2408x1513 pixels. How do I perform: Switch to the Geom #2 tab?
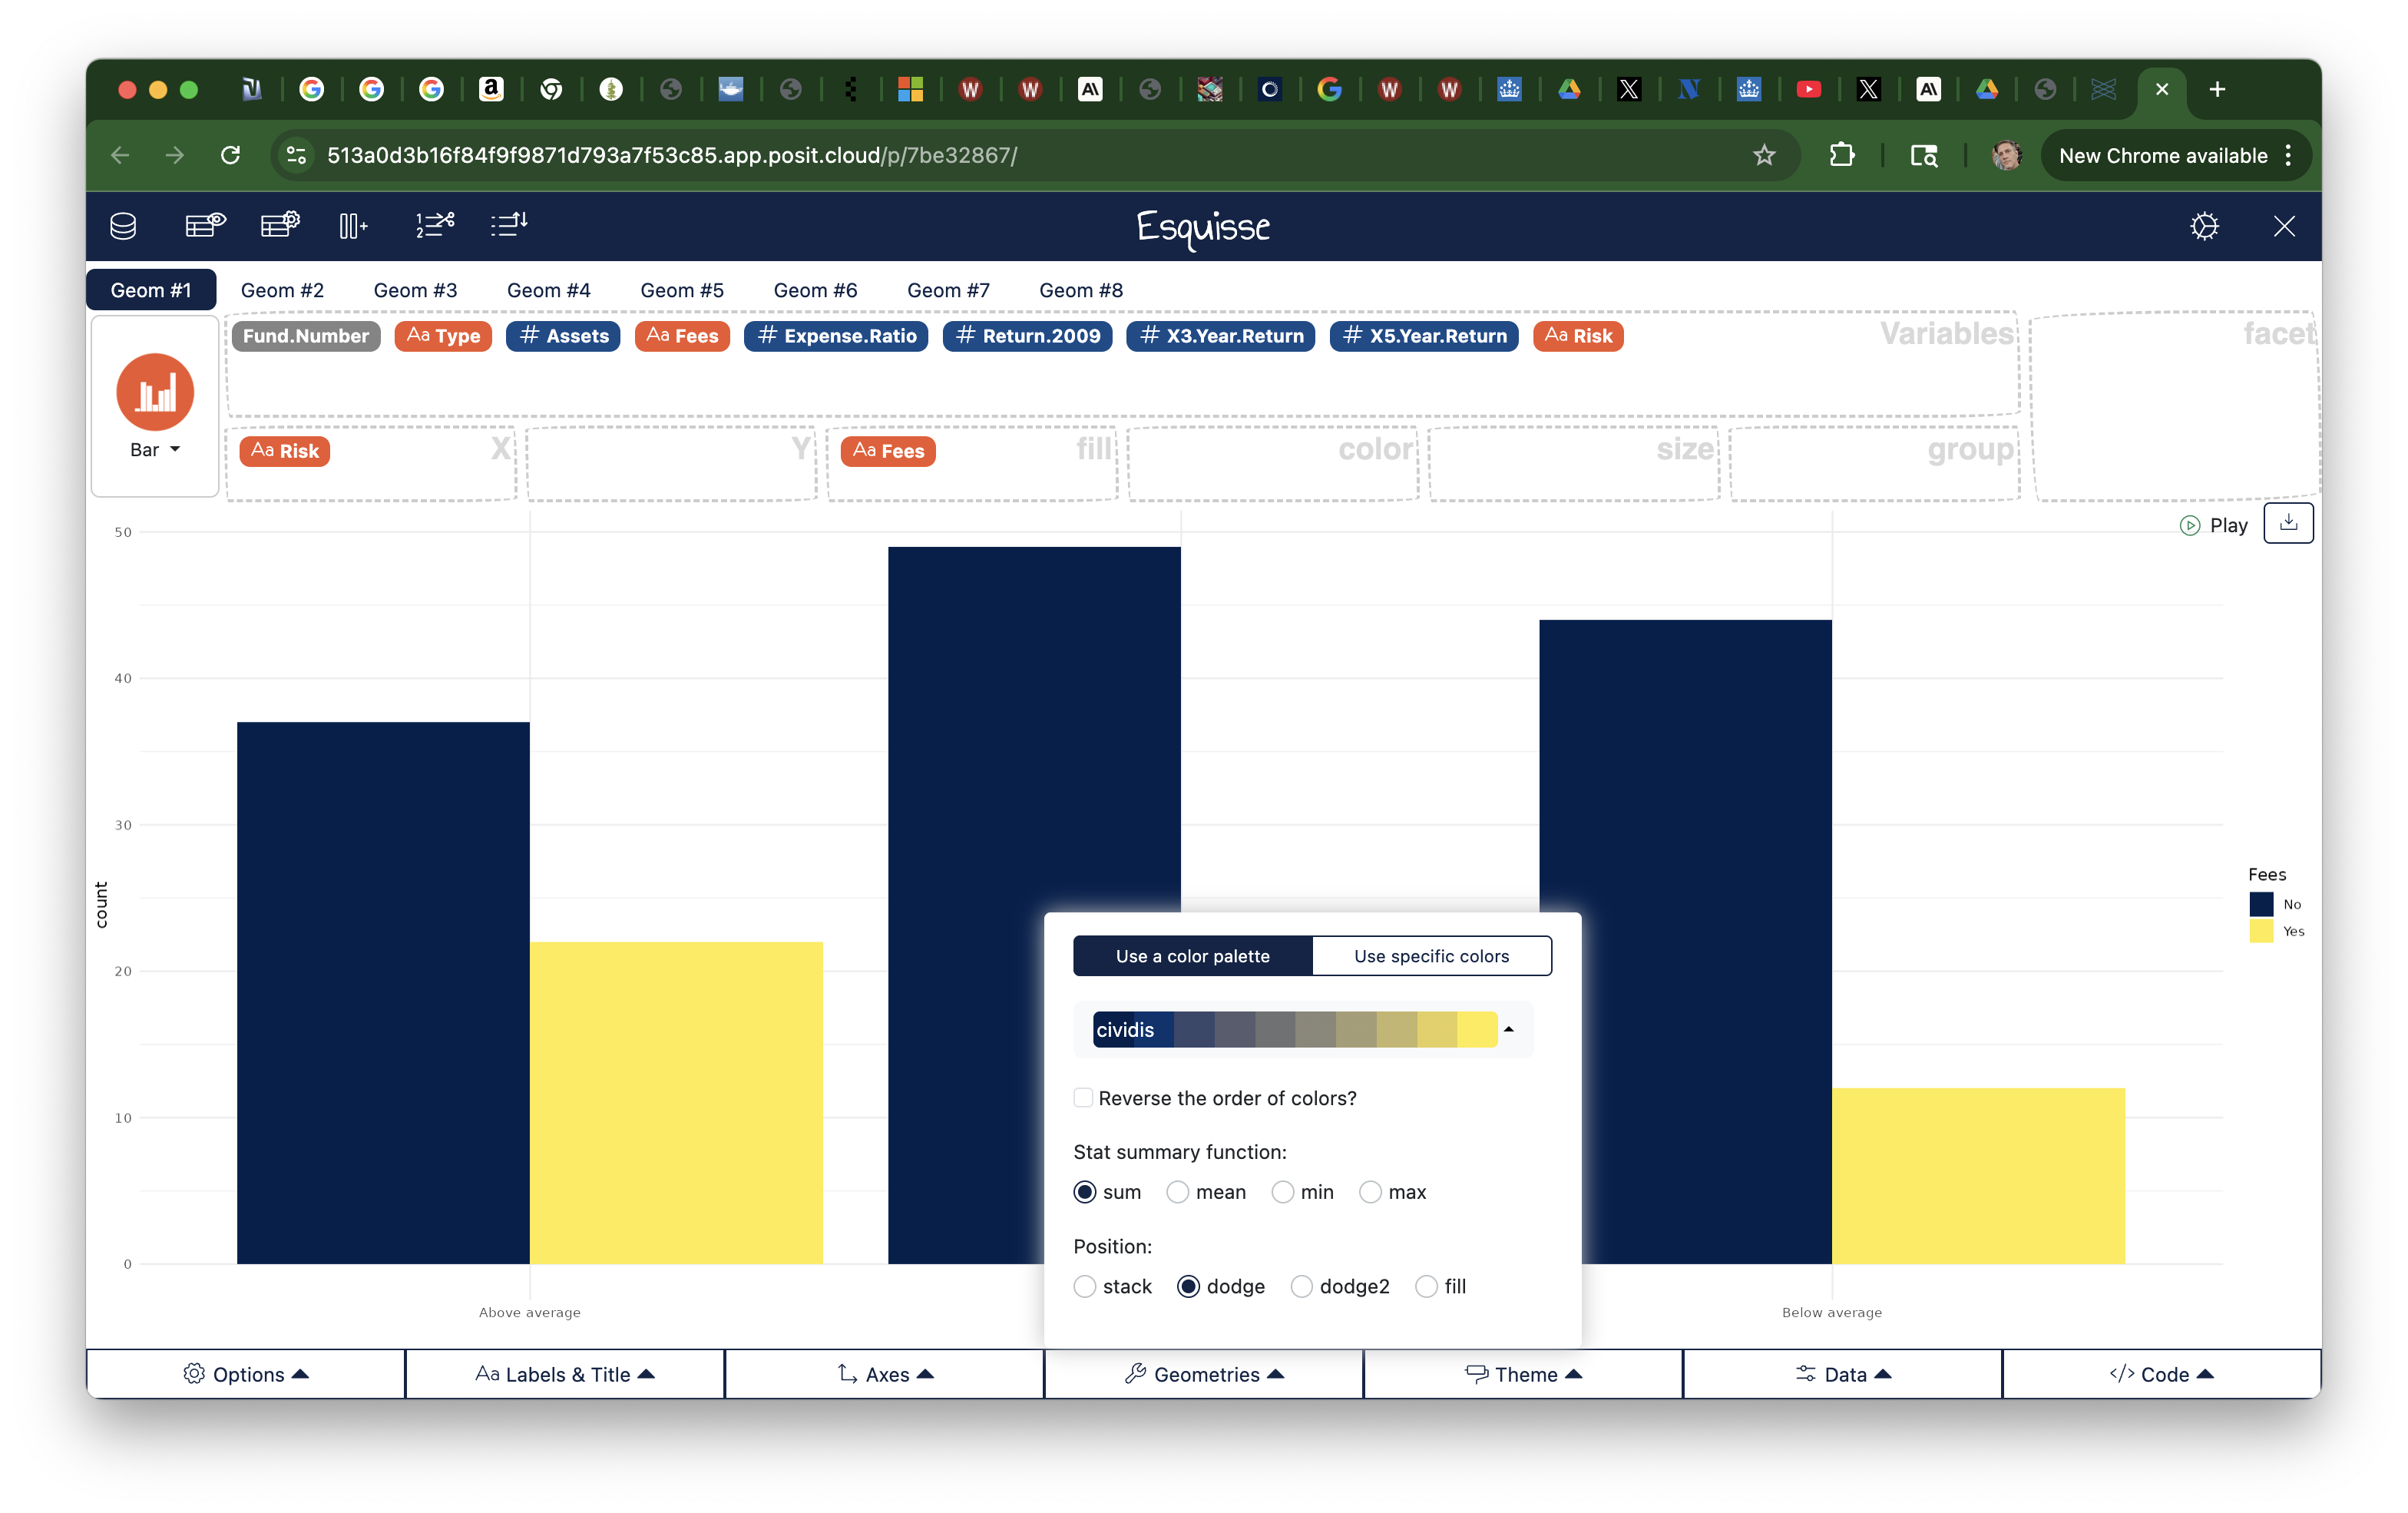282,290
